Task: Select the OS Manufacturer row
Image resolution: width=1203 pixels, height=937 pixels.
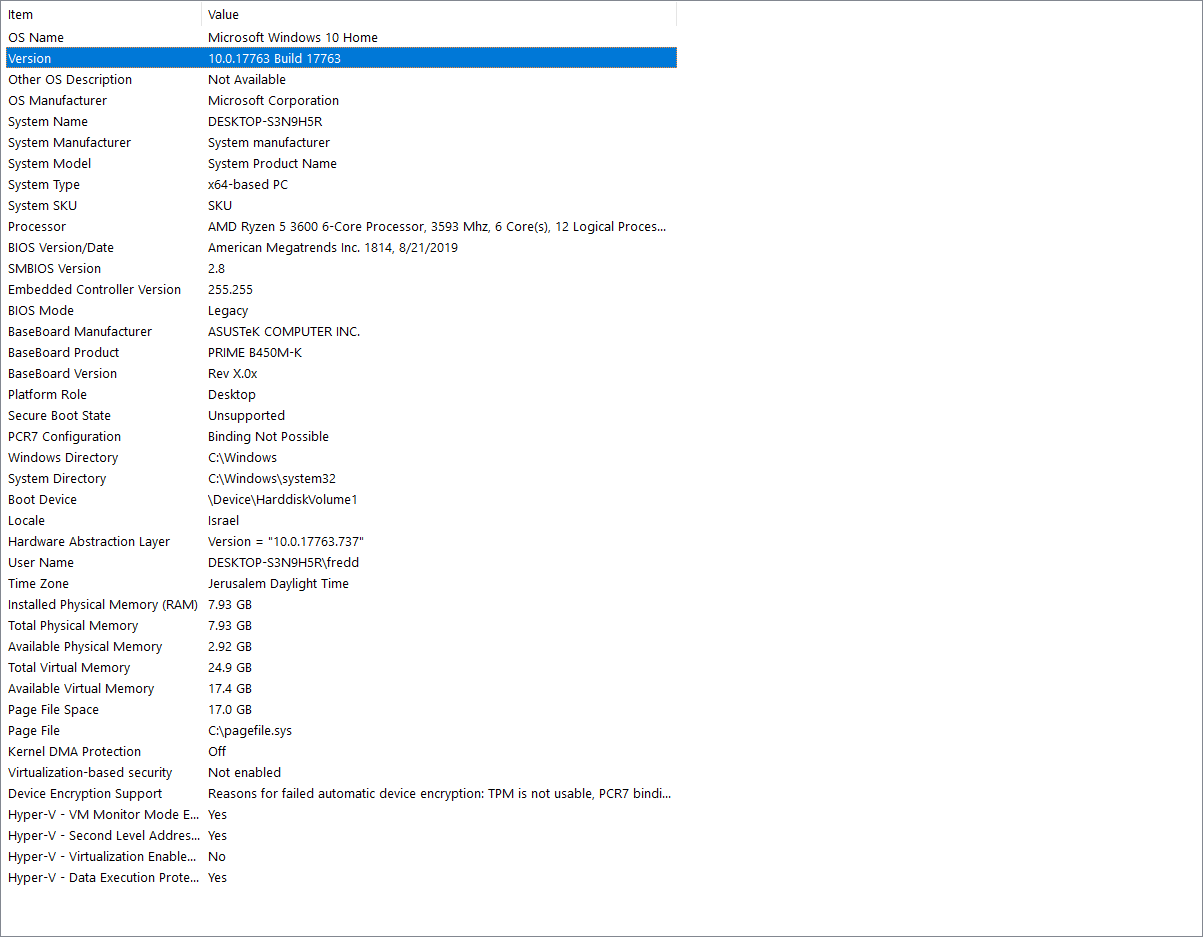Action: coord(341,101)
